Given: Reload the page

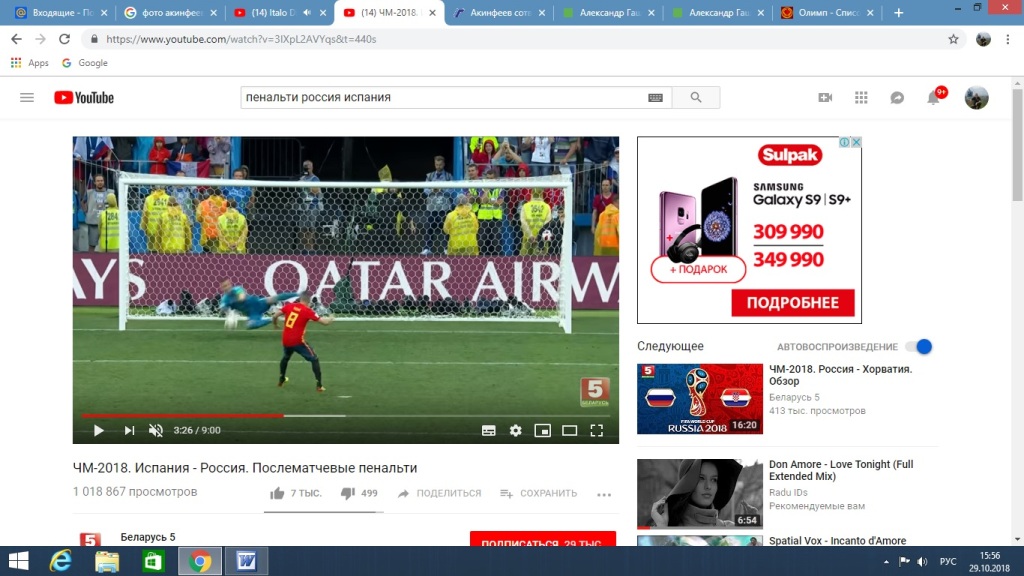Looking at the screenshot, I should pos(64,39).
